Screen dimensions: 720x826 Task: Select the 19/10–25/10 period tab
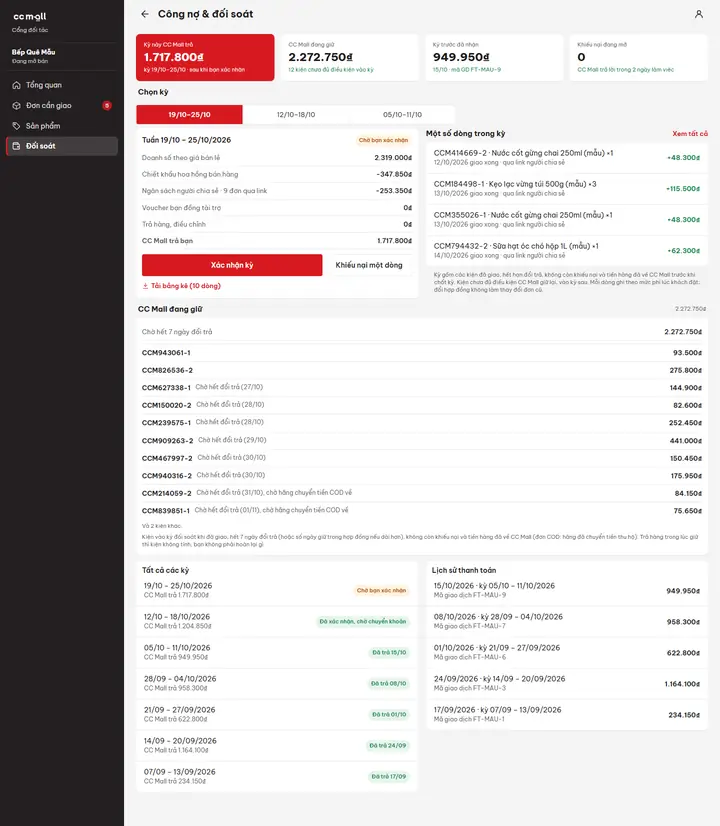pyautogui.click(x=190, y=114)
